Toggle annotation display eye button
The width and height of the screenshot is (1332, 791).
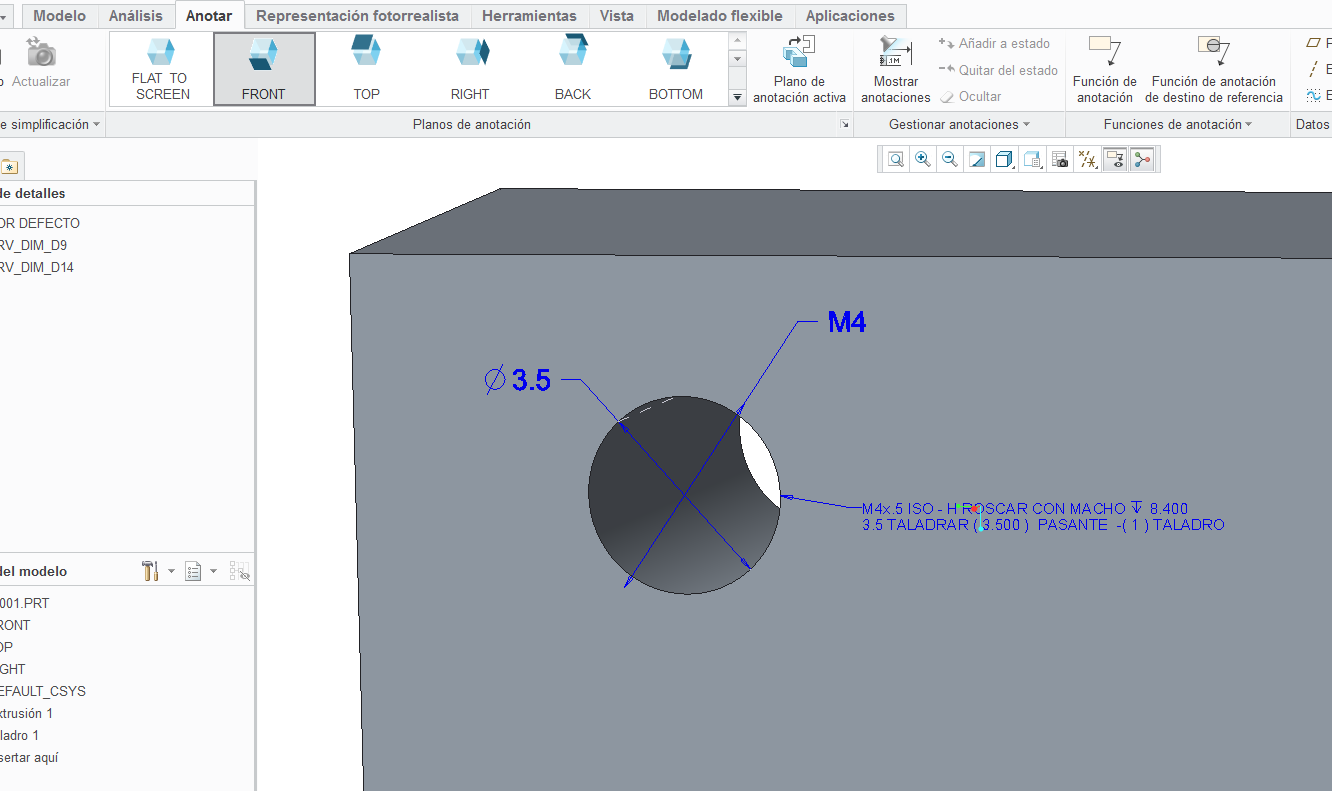tap(1115, 159)
